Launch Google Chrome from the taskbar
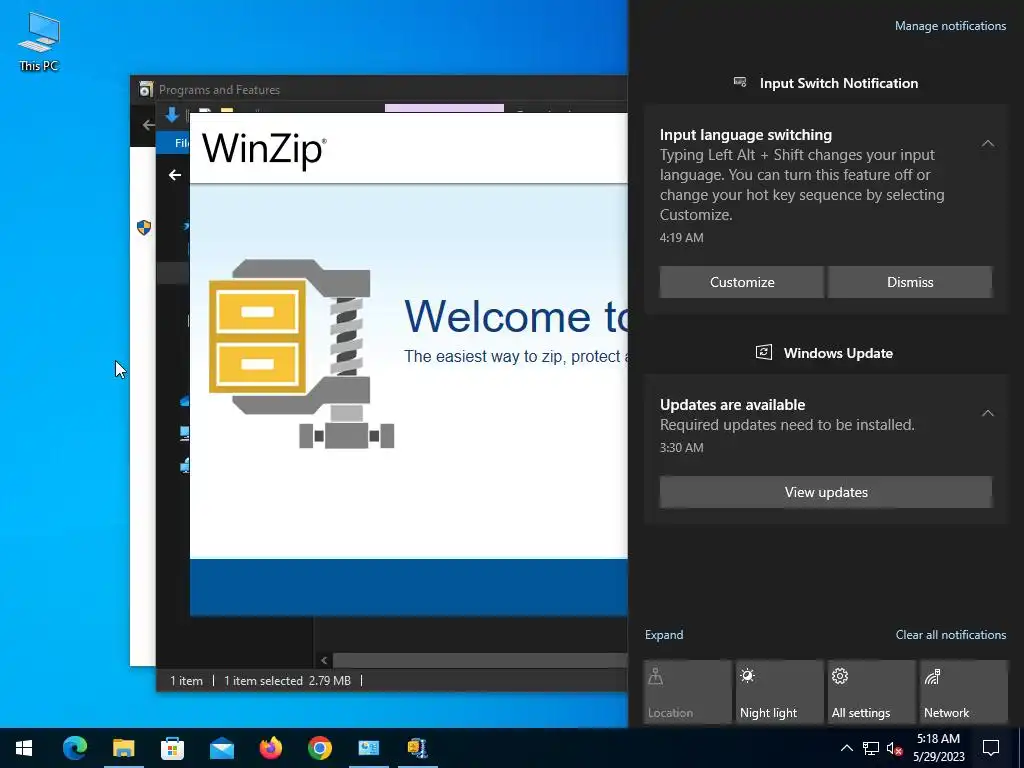 [319, 748]
